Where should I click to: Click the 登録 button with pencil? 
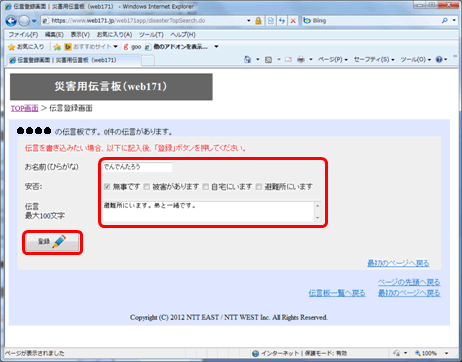click(x=52, y=242)
